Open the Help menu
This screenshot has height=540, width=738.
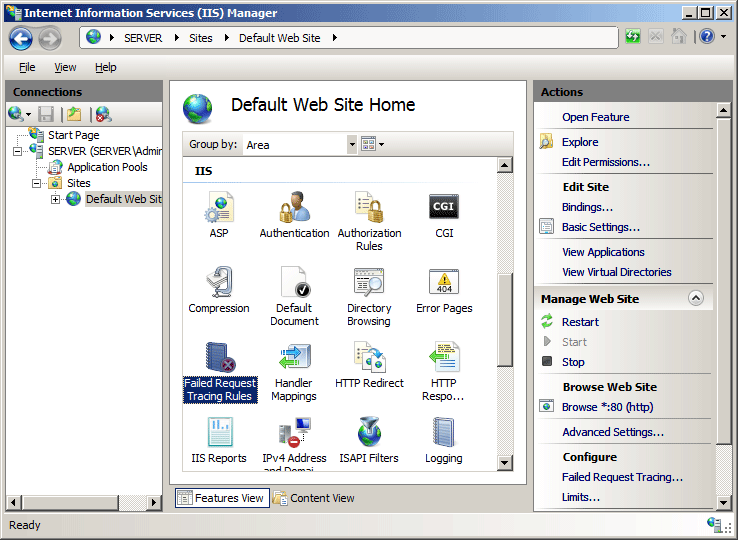point(105,67)
